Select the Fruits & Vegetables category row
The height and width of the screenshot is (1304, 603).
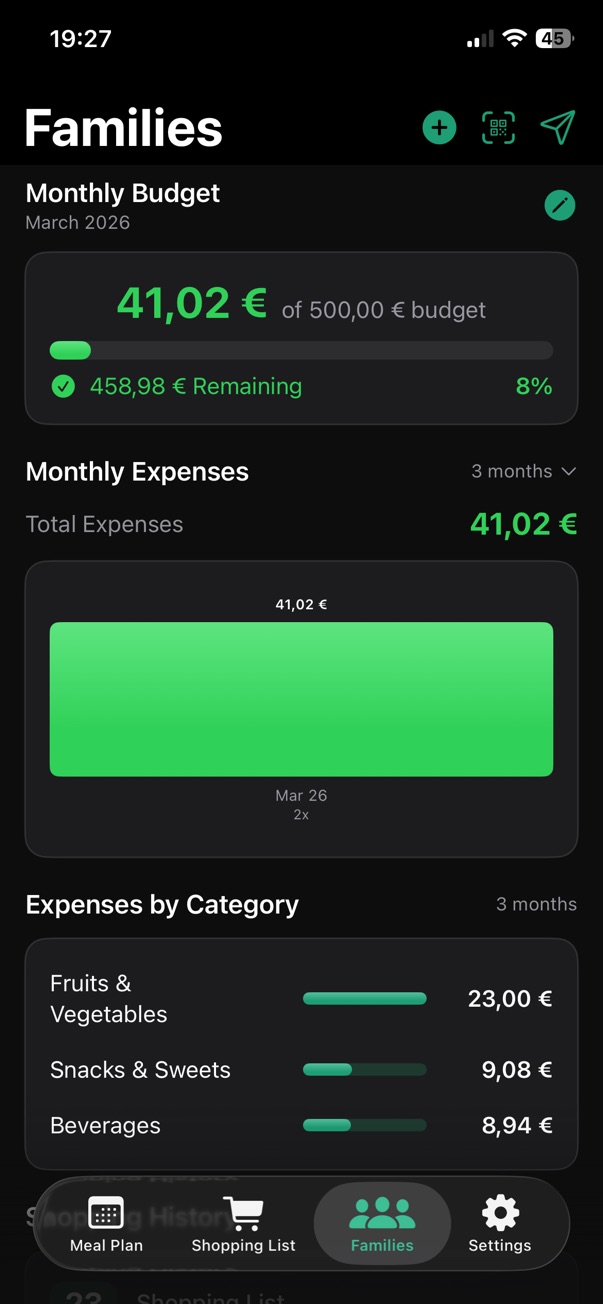pos(301,998)
